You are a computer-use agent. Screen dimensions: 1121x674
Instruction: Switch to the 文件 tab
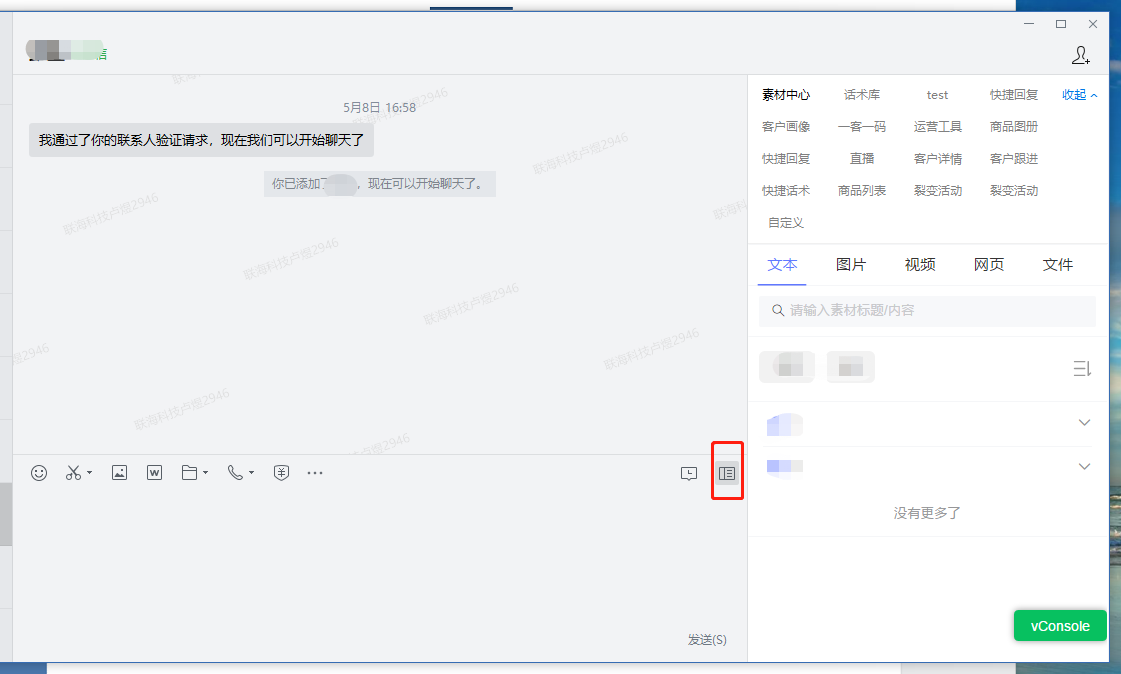pyautogui.click(x=1057, y=265)
